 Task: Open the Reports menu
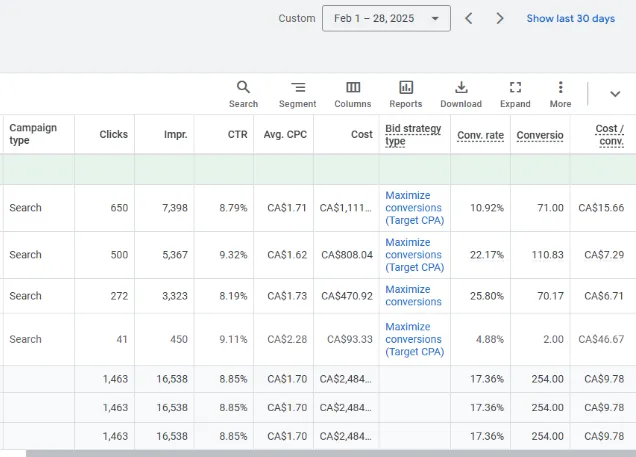pyautogui.click(x=406, y=94)
